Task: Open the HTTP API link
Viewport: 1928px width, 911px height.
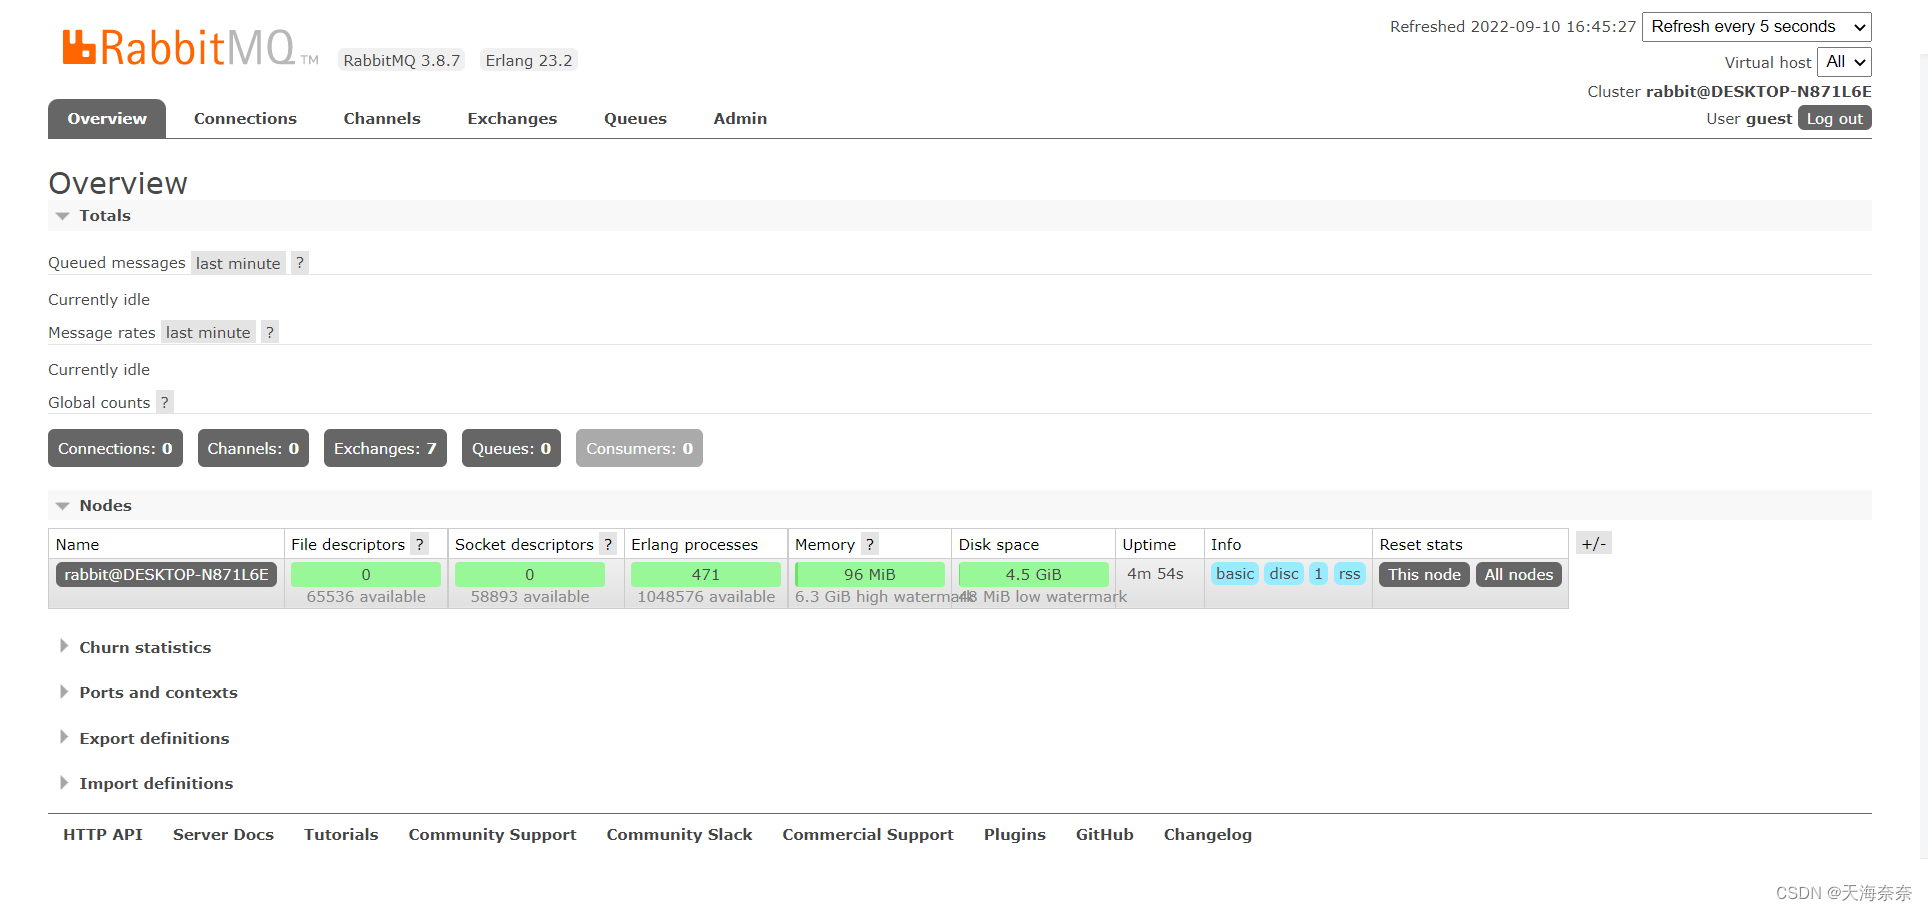Action: [103, 834]
